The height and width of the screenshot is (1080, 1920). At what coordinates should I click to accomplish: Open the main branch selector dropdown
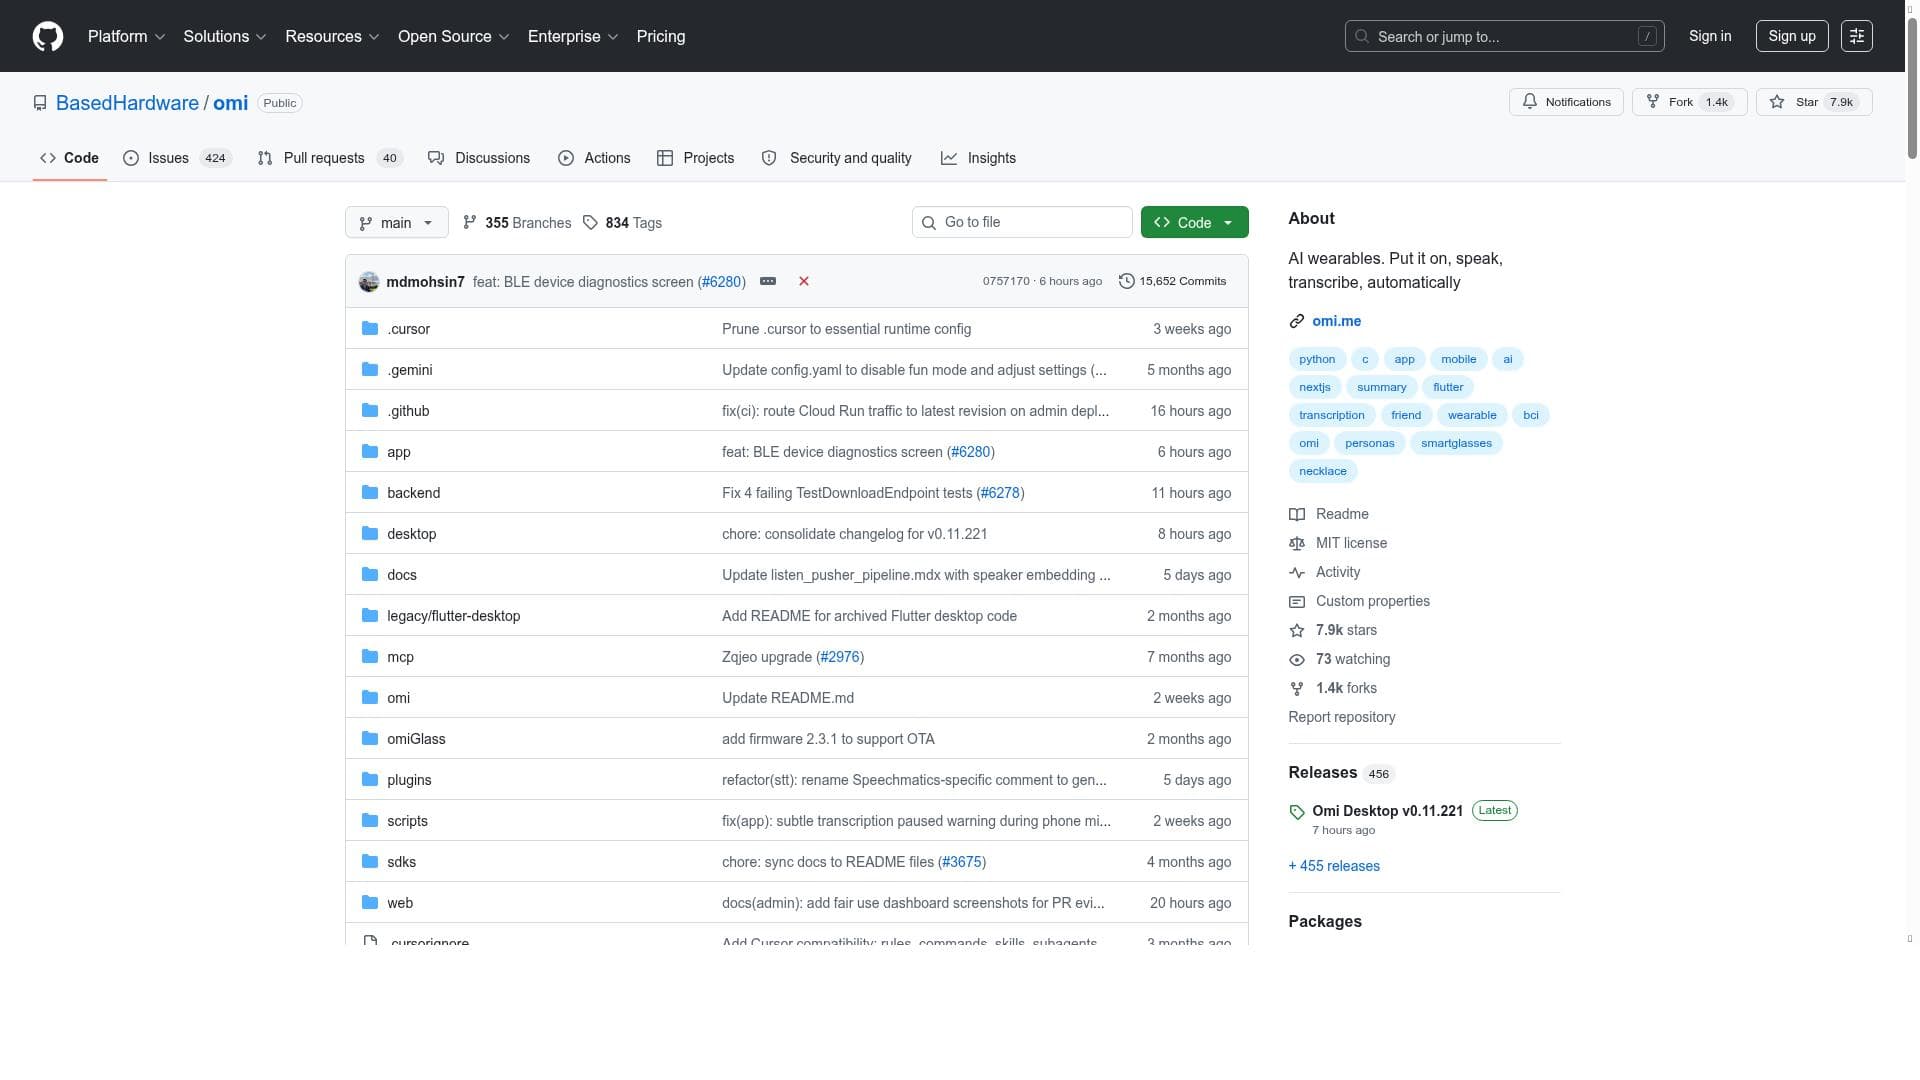pyautogui.click(x=396, y=222)
